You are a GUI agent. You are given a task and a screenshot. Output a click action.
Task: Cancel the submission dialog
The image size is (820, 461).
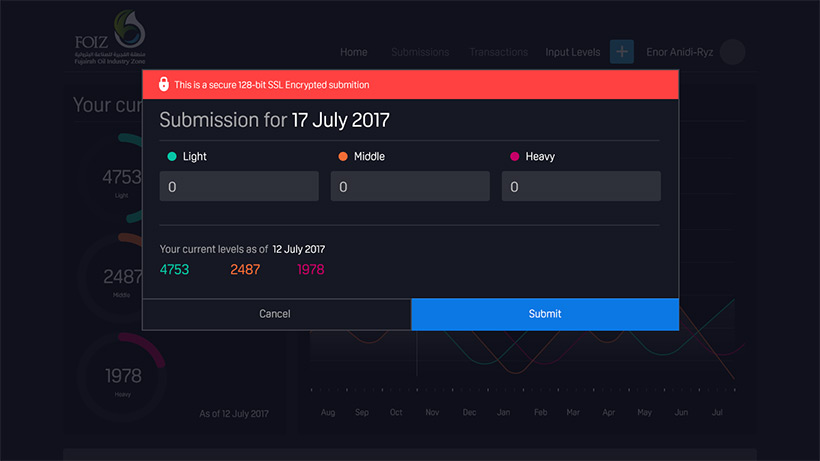click(276, 314)
